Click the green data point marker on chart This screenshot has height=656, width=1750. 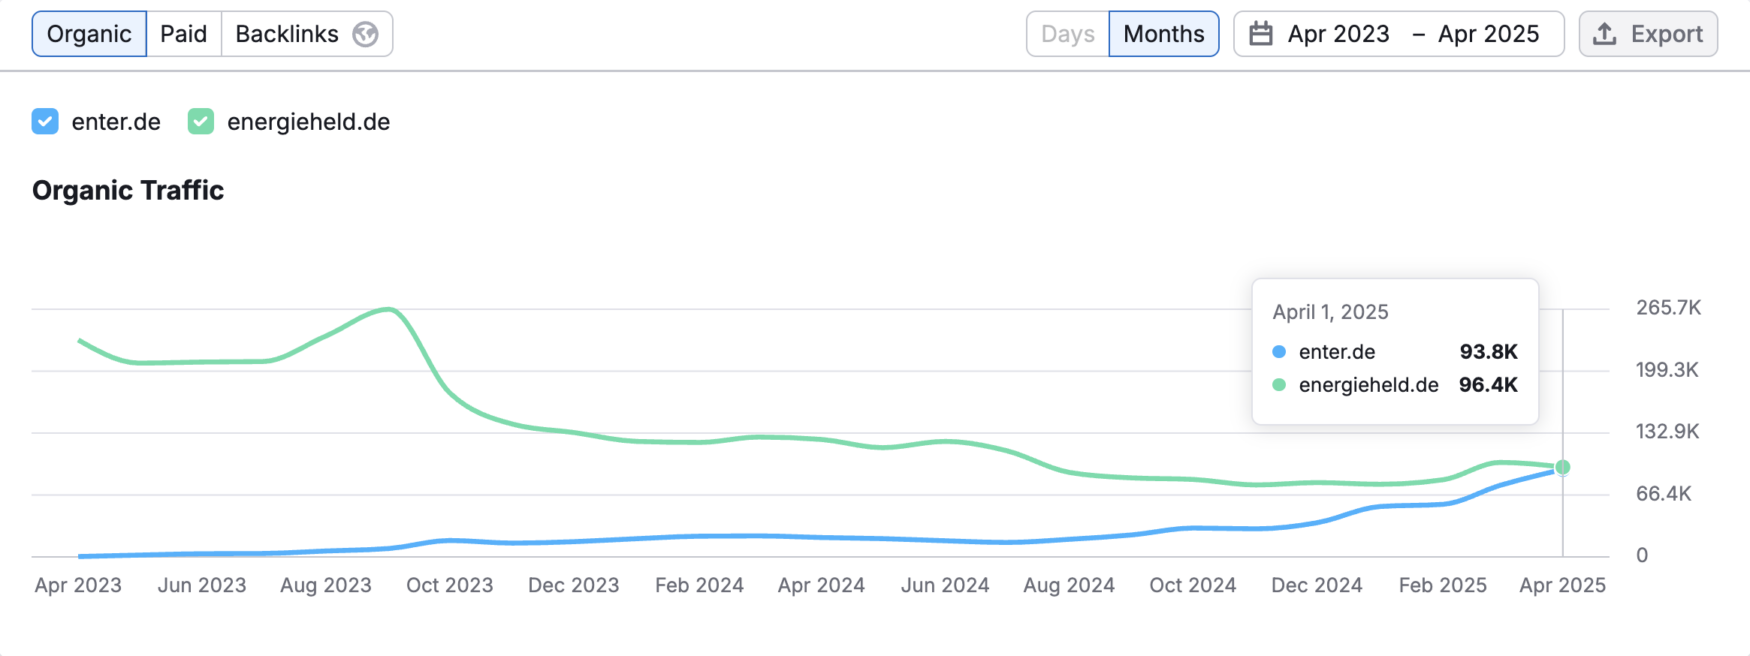(x=1563, y=467)
